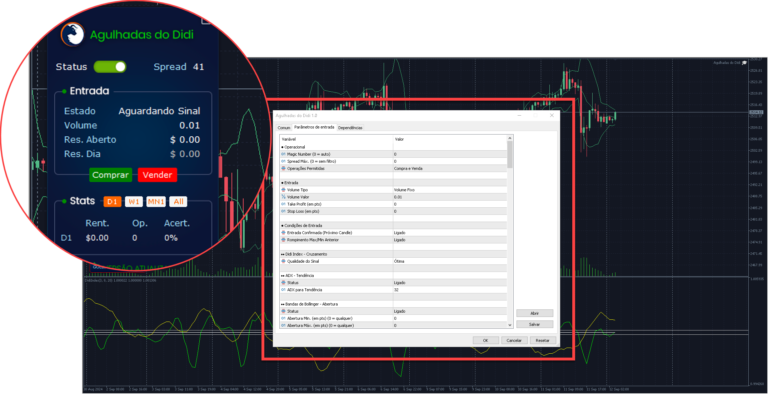The image size is (768, 394).
Task: Click the Volume Valor value 0.01
Action: 450,197
